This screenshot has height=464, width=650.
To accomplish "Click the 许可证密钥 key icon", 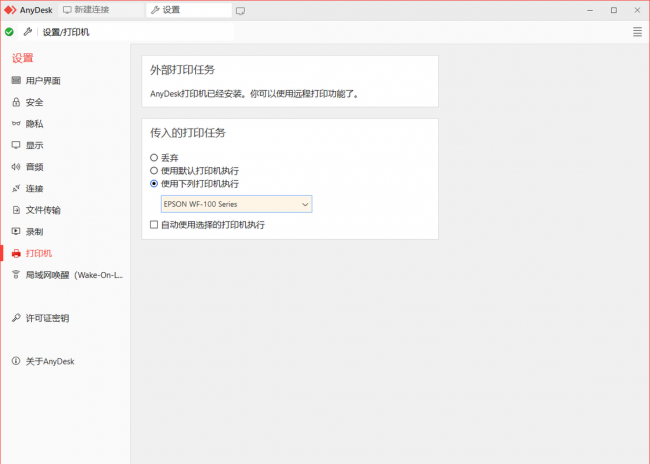I will point(16,318).
